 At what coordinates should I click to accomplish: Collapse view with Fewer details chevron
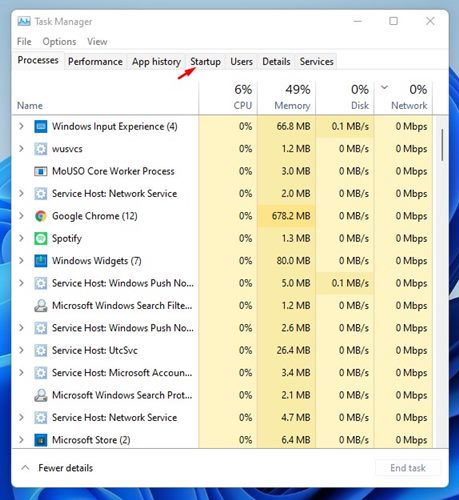tap(25, 468)
